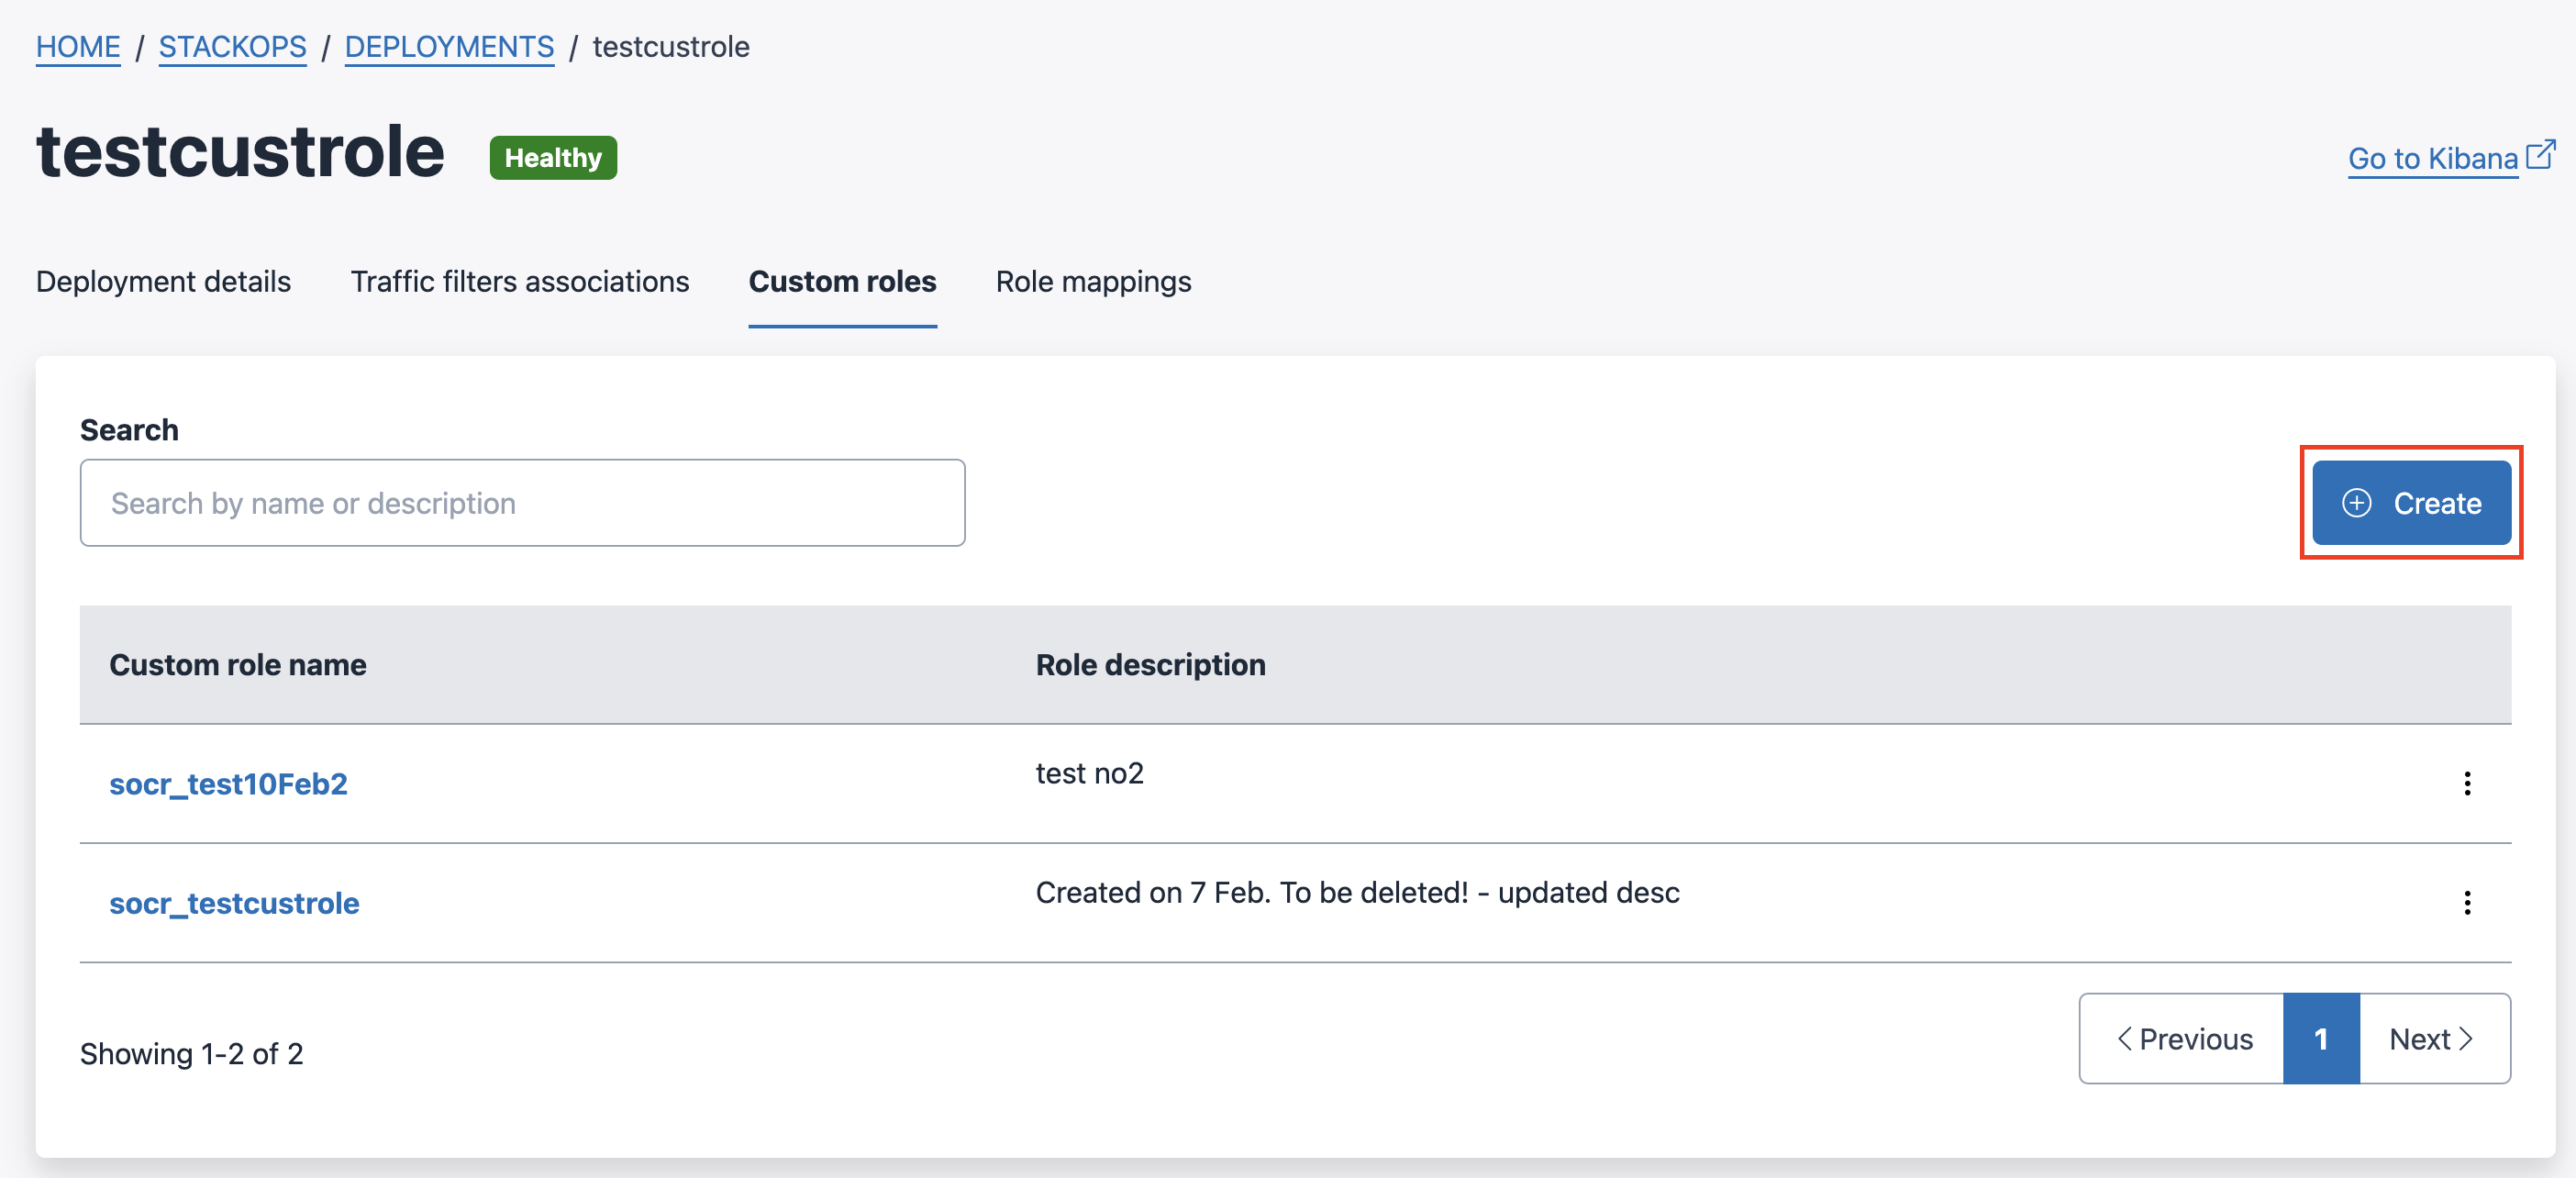Viewport: 2576px width, 1178px height.
Task: Focus the search by name field
Action: pos(522,503)
